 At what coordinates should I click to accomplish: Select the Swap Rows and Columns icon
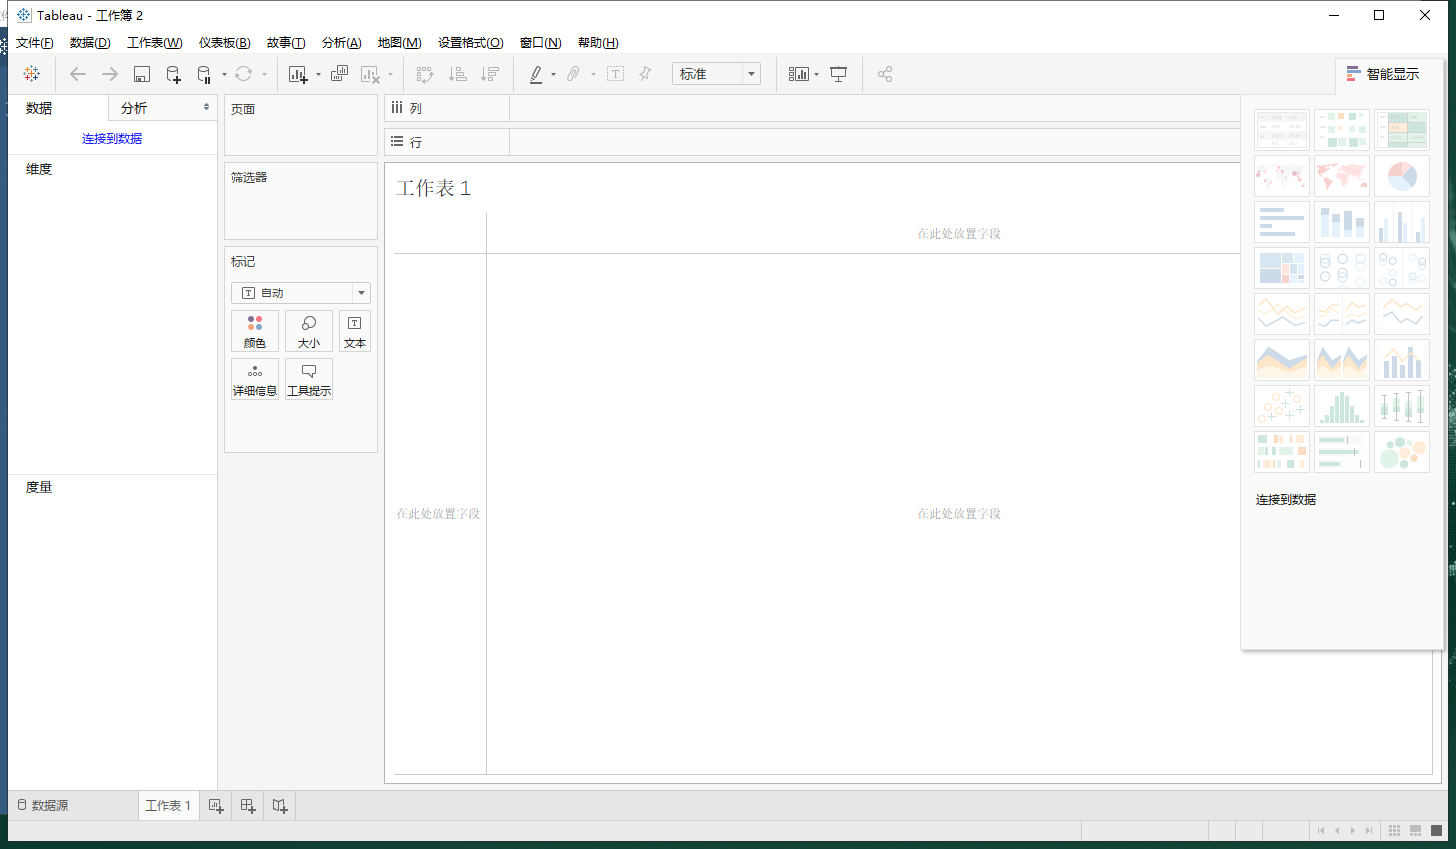click(425, 74)
